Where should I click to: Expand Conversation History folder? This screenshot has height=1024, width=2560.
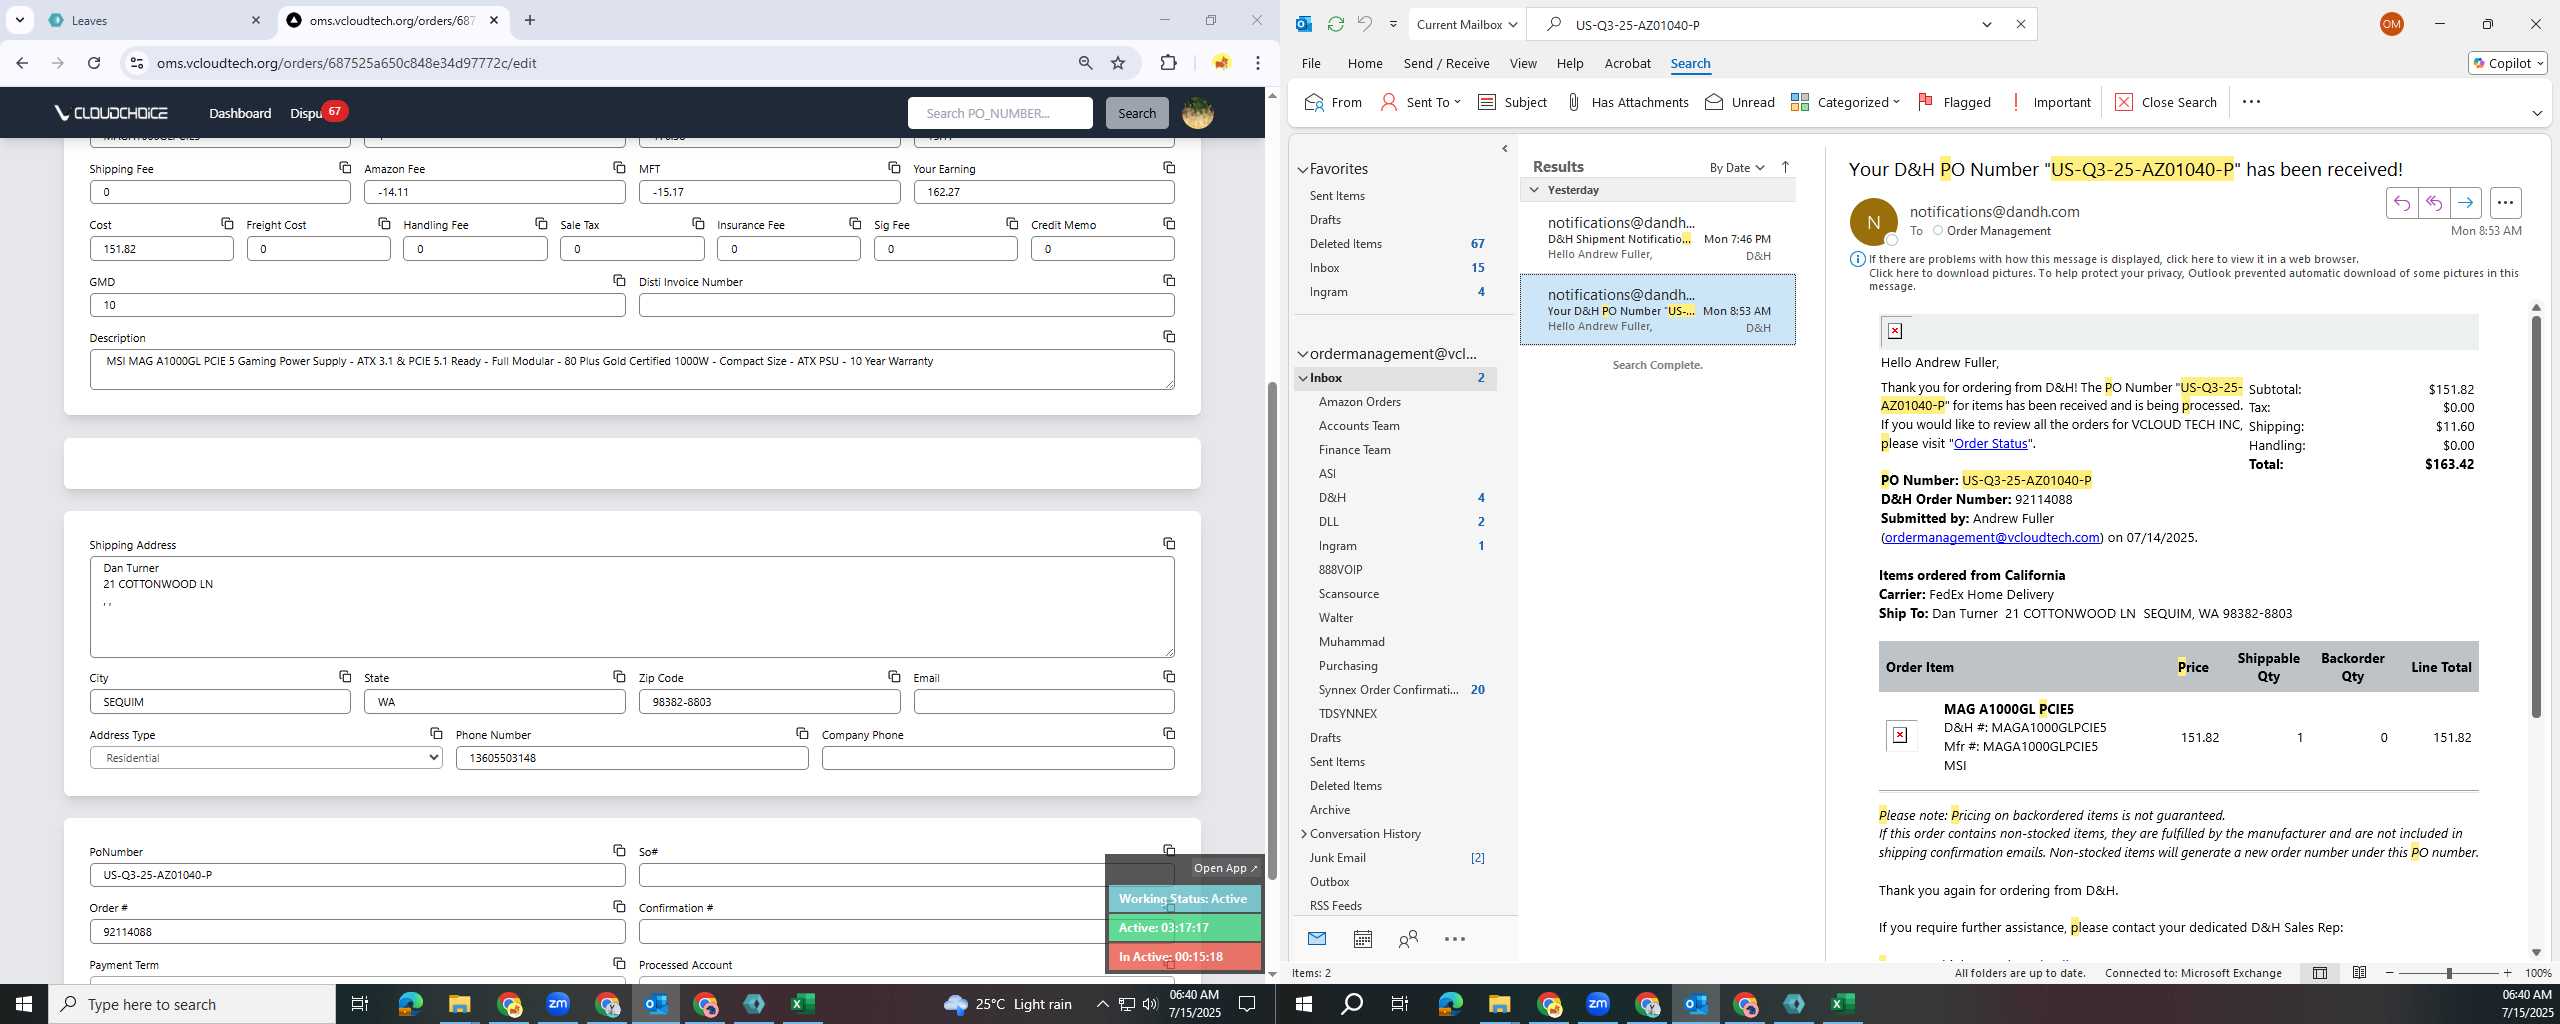tap(1304, 834)
